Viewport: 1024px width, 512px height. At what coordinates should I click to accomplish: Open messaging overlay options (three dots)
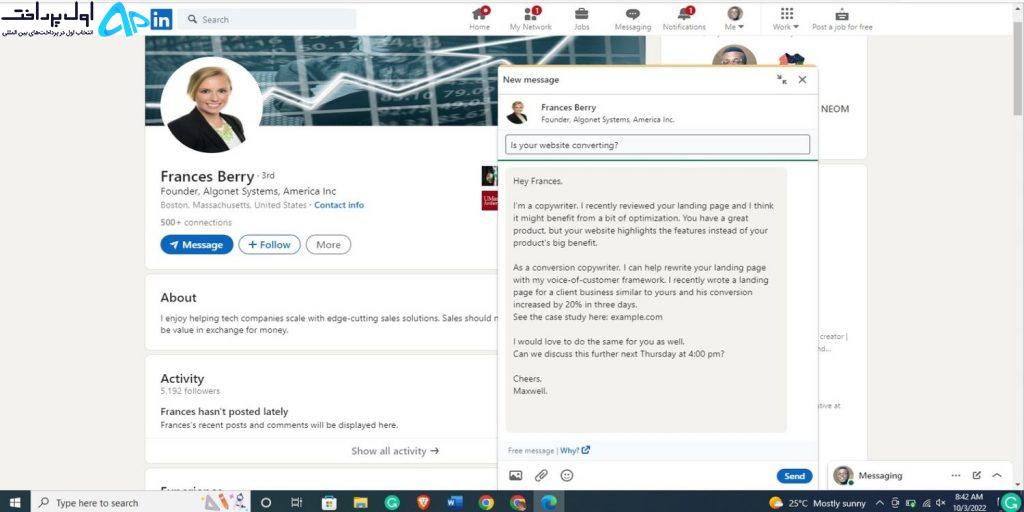(x=955, y=475)
